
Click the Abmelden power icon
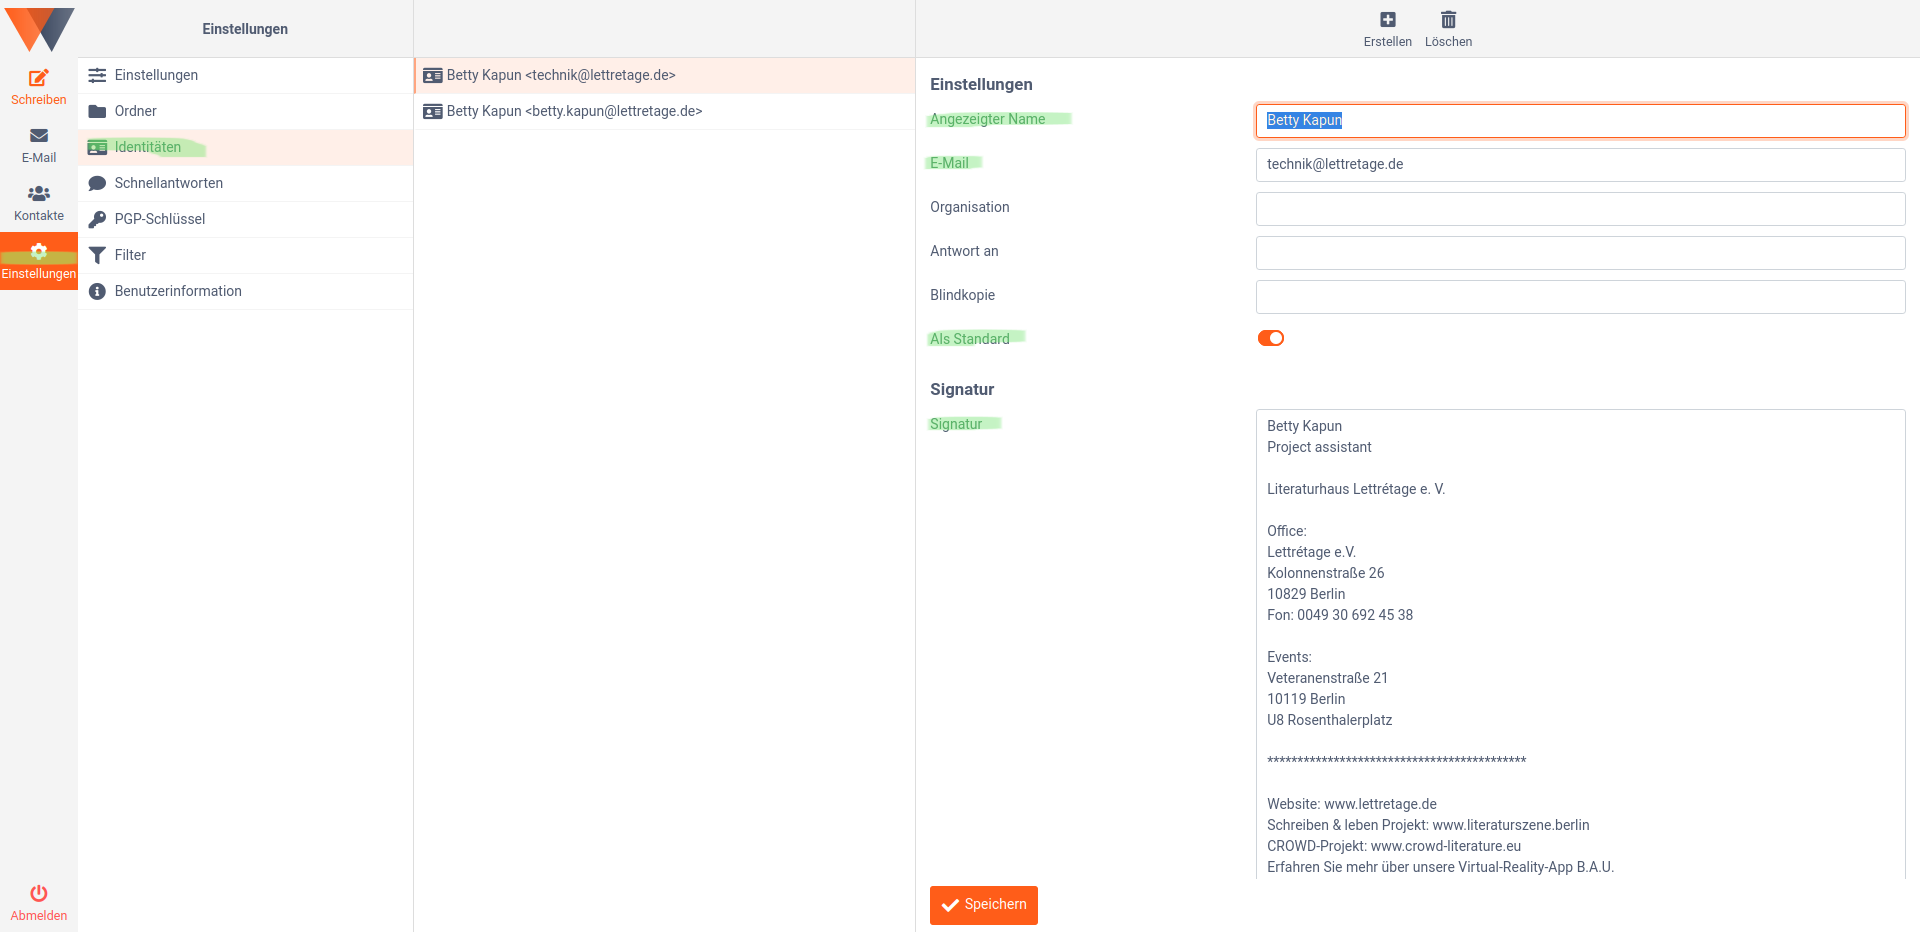[38, 894]
